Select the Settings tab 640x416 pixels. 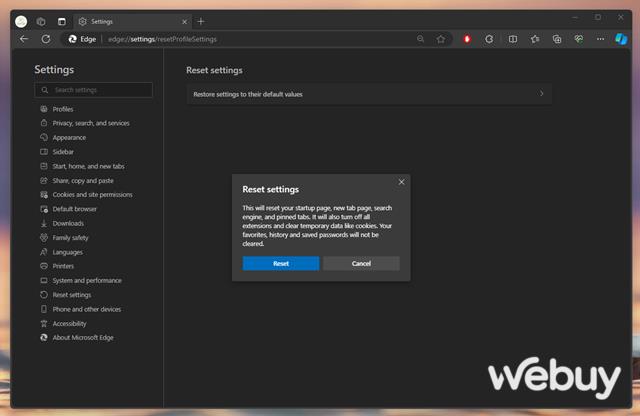132,22
